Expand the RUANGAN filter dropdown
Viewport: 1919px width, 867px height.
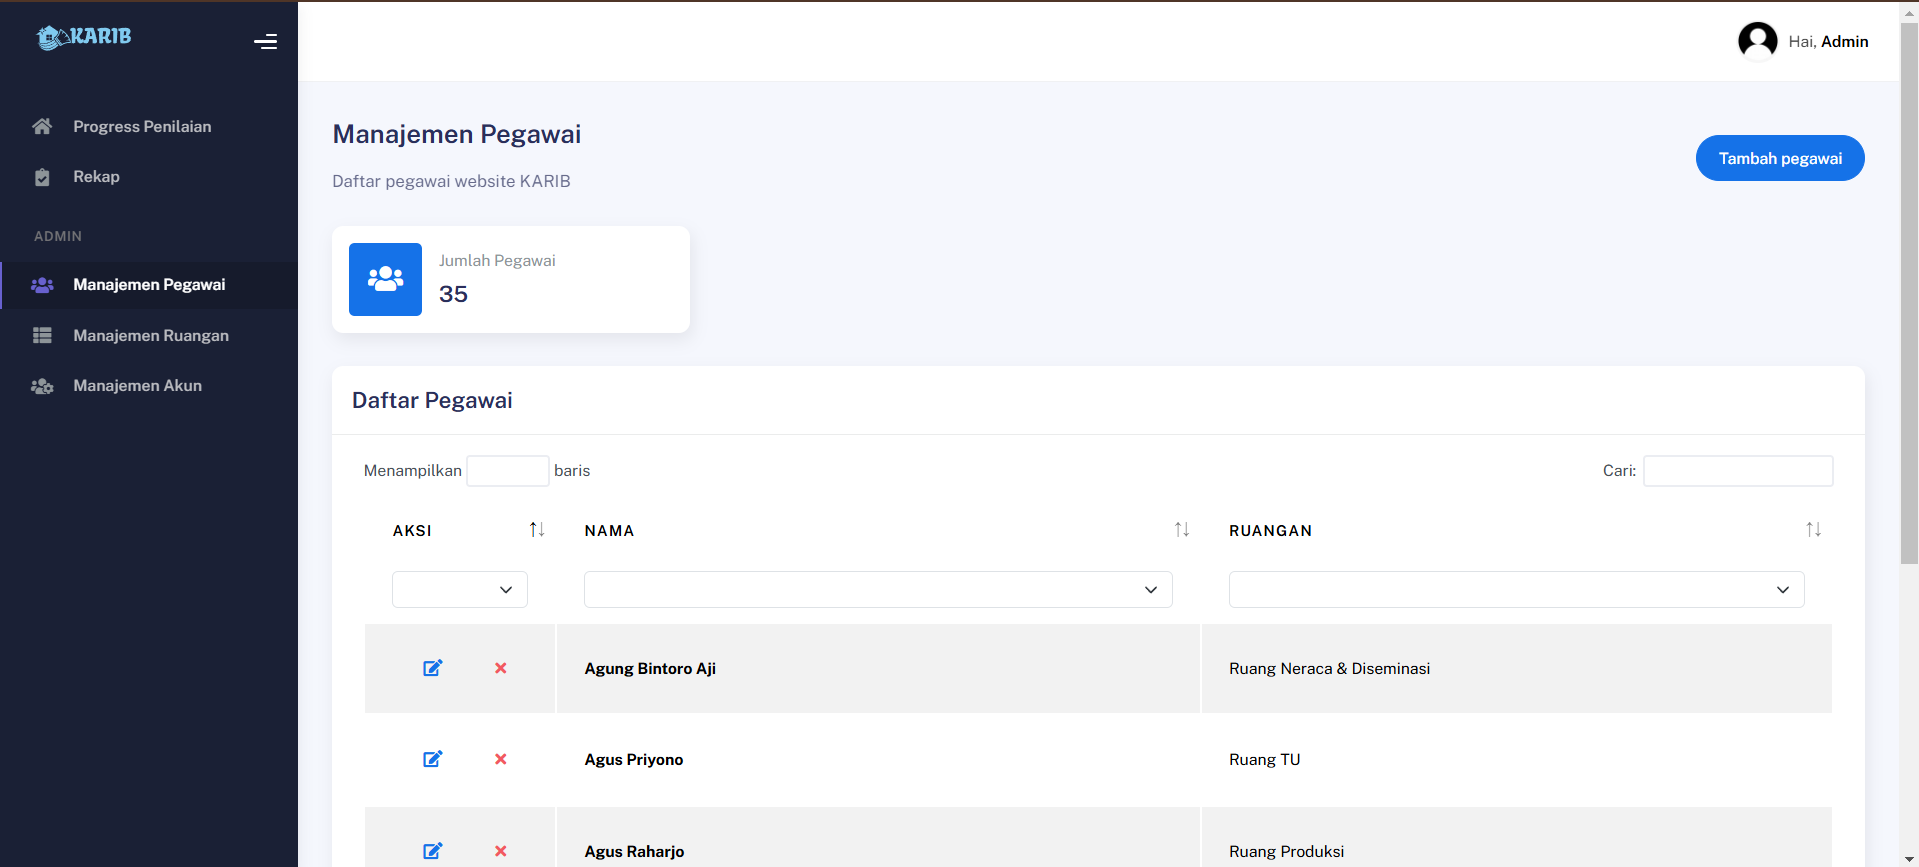[1515, 590]
